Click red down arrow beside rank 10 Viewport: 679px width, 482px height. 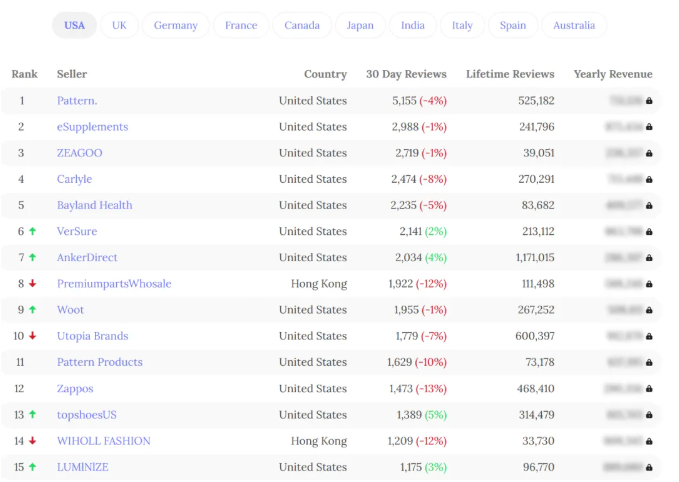coord(32,336)
